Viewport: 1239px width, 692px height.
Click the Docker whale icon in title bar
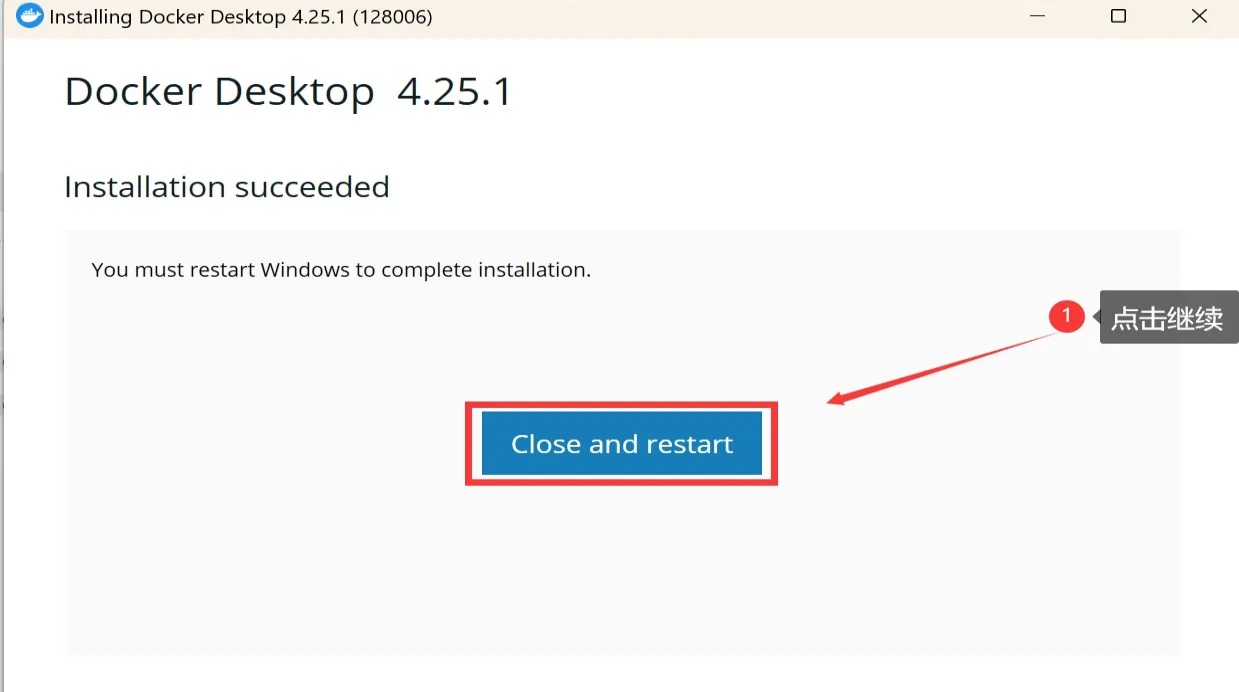tap(30, 16)
